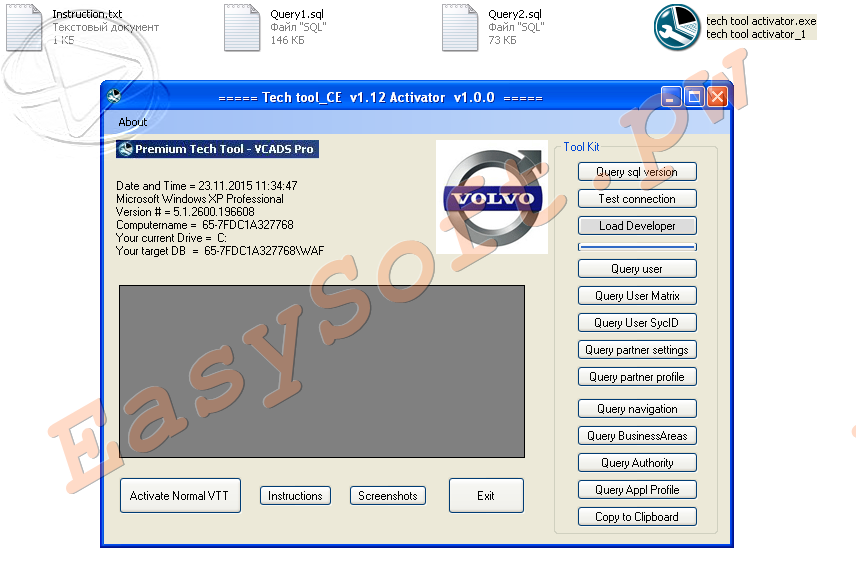Click the Version # text line
The width and height of the screenshot is (856, 561).
[x=185, y=212]
